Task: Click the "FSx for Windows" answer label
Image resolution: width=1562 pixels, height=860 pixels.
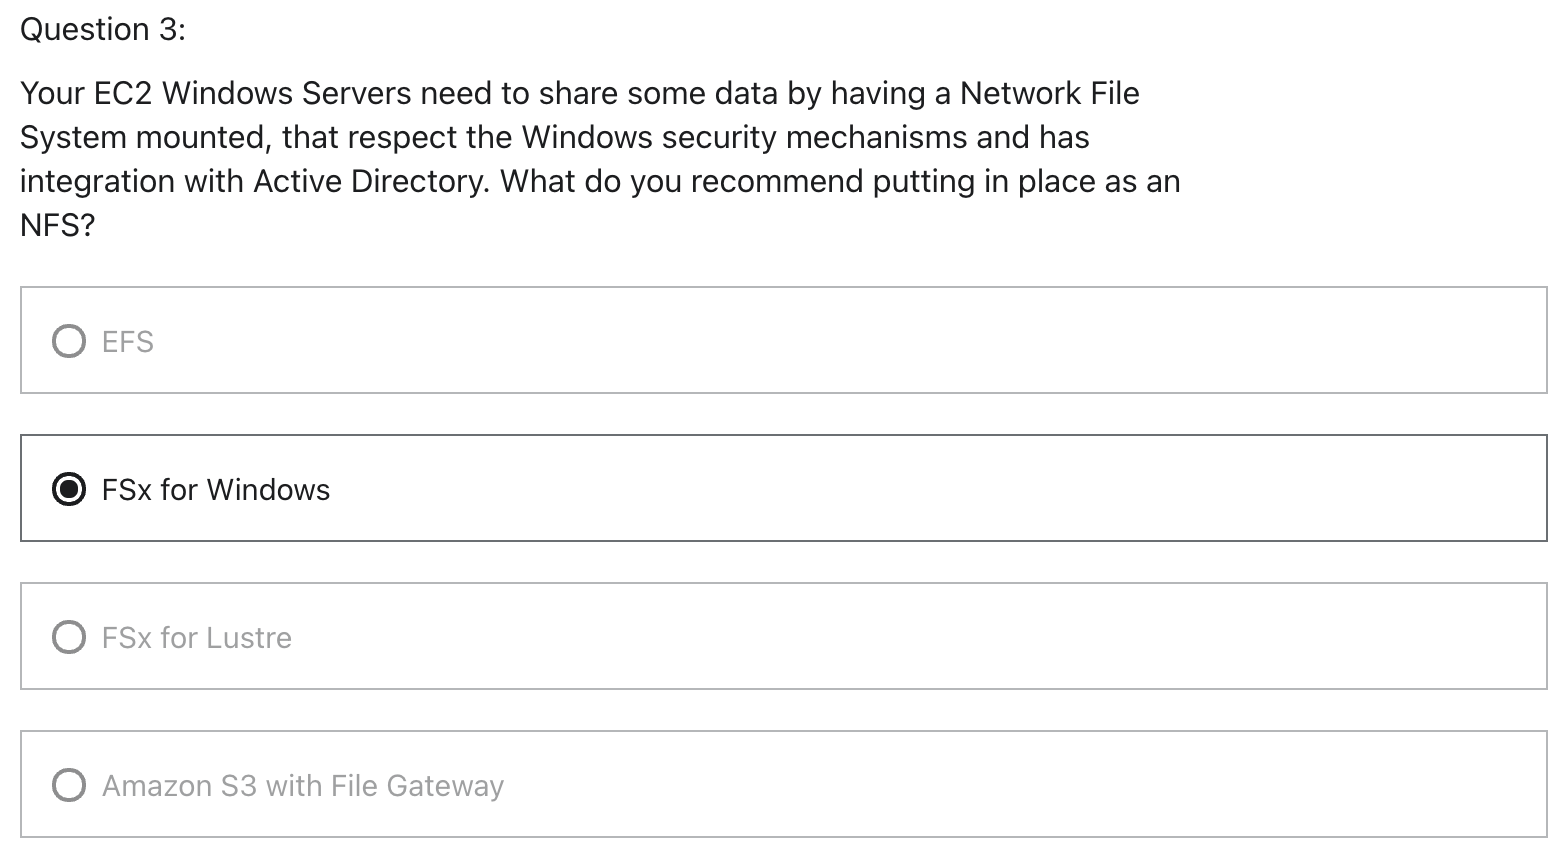Action: click(216, 490)
